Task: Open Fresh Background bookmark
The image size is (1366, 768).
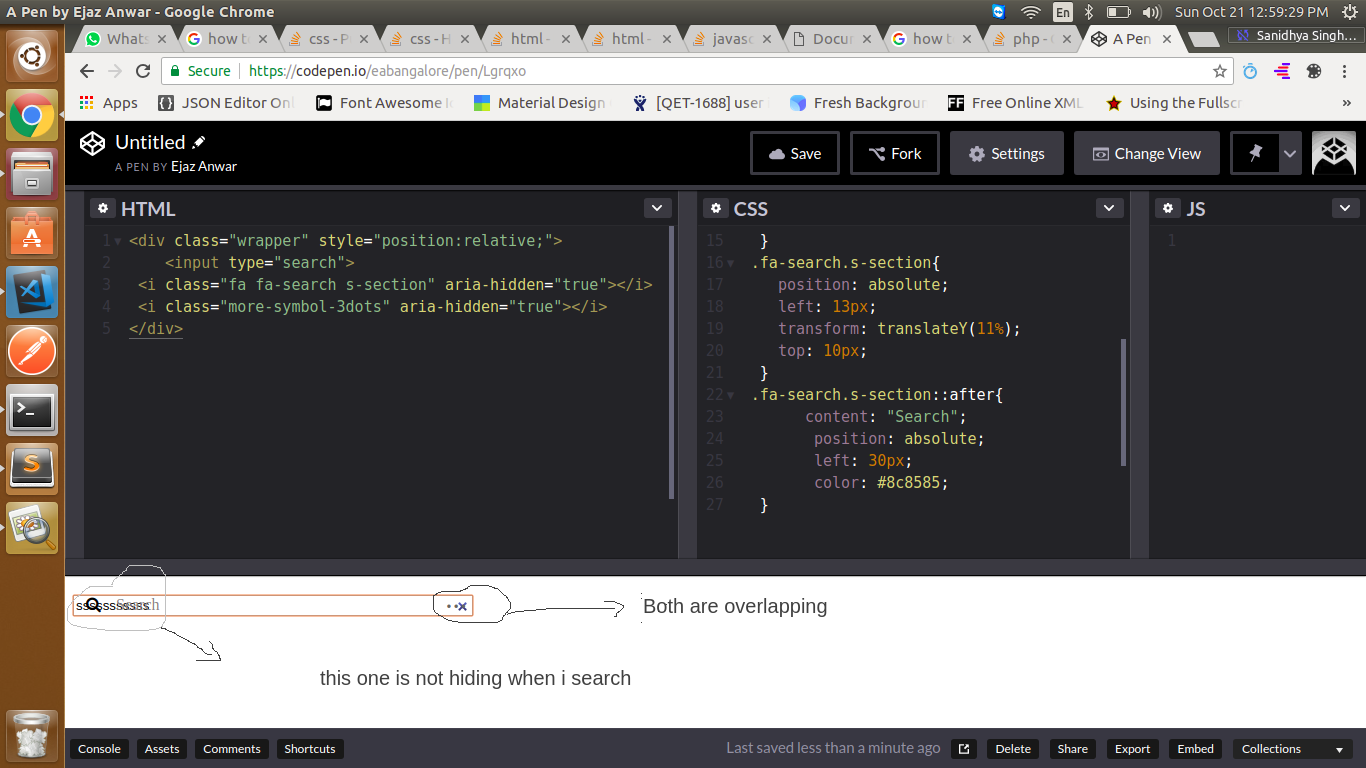Action: pyautogui.click(x=858, y=103)
